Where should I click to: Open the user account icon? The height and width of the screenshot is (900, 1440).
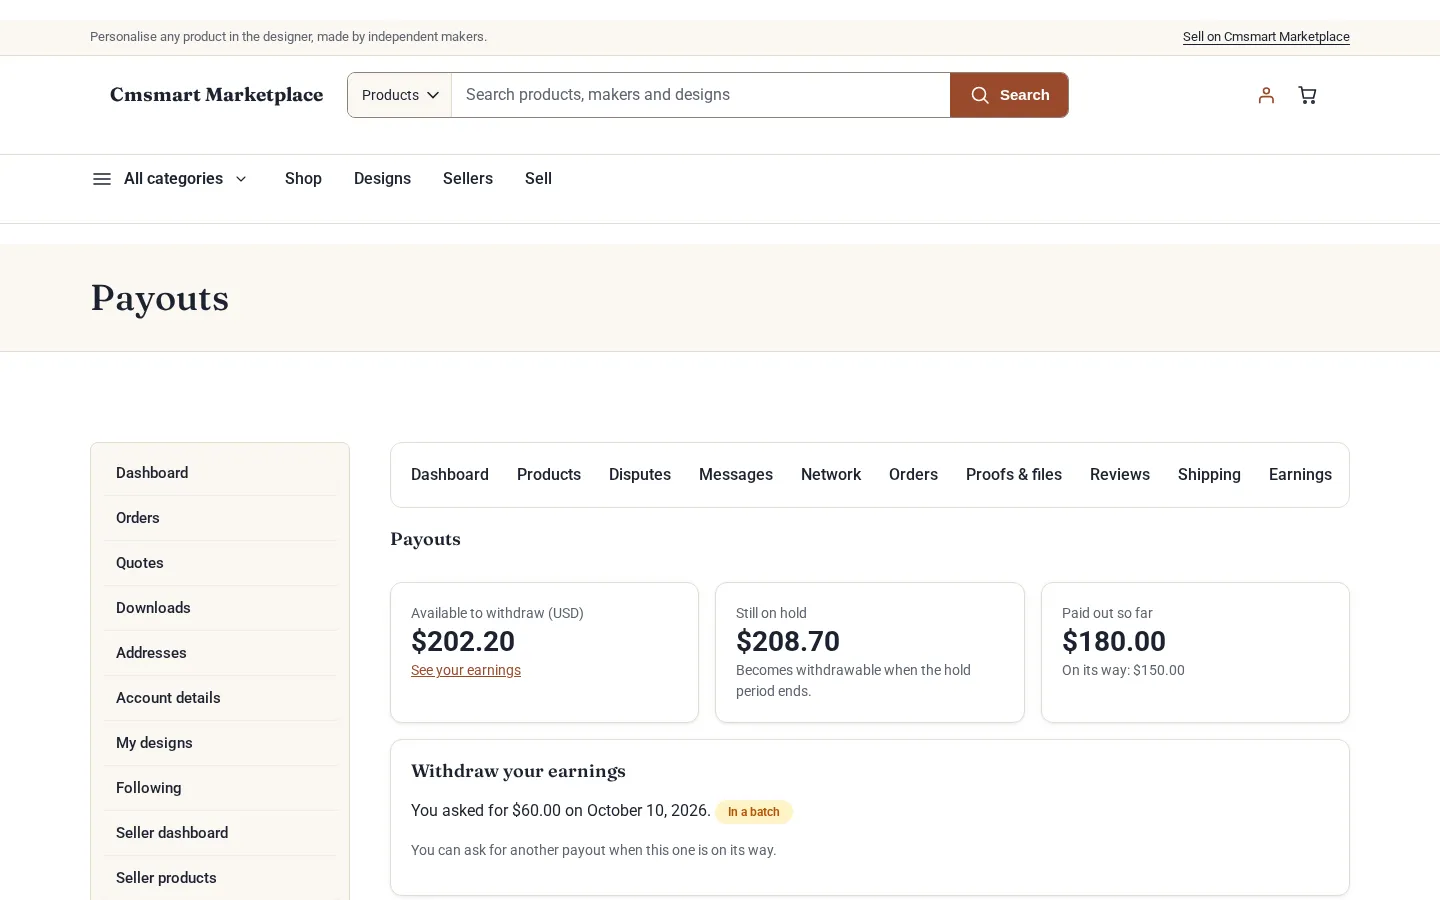click(1266, 95)
